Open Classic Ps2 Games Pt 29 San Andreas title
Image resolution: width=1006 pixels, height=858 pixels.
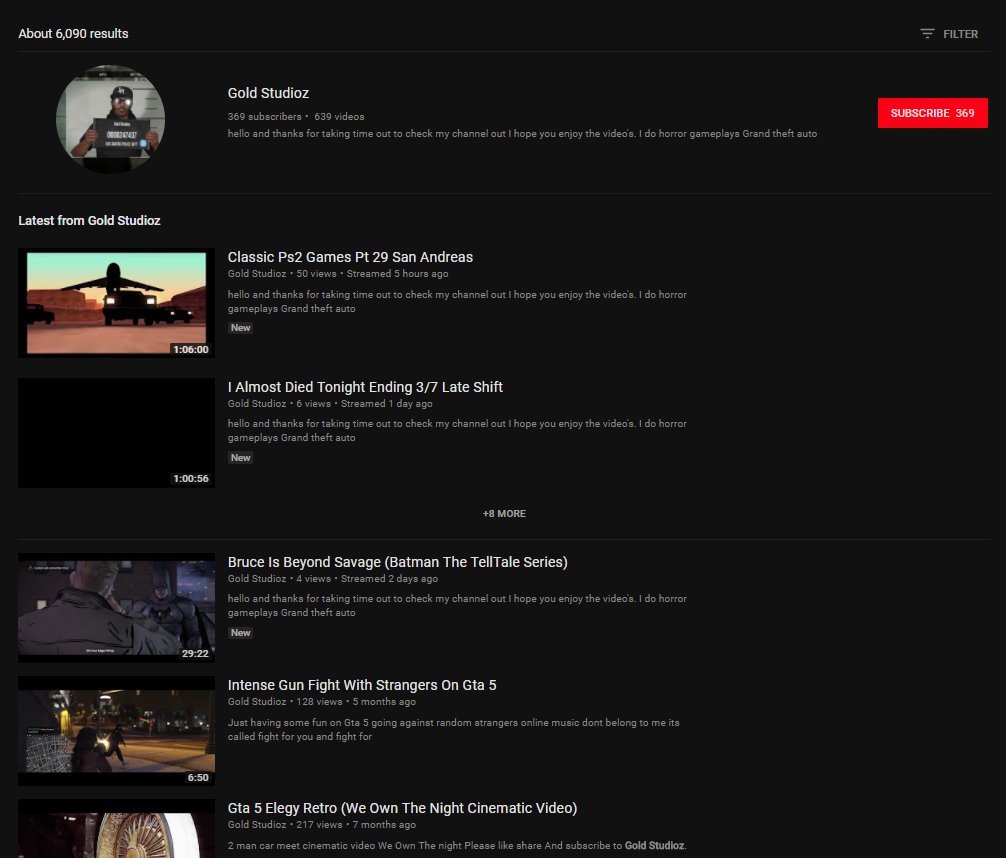(x=350, y=257)
